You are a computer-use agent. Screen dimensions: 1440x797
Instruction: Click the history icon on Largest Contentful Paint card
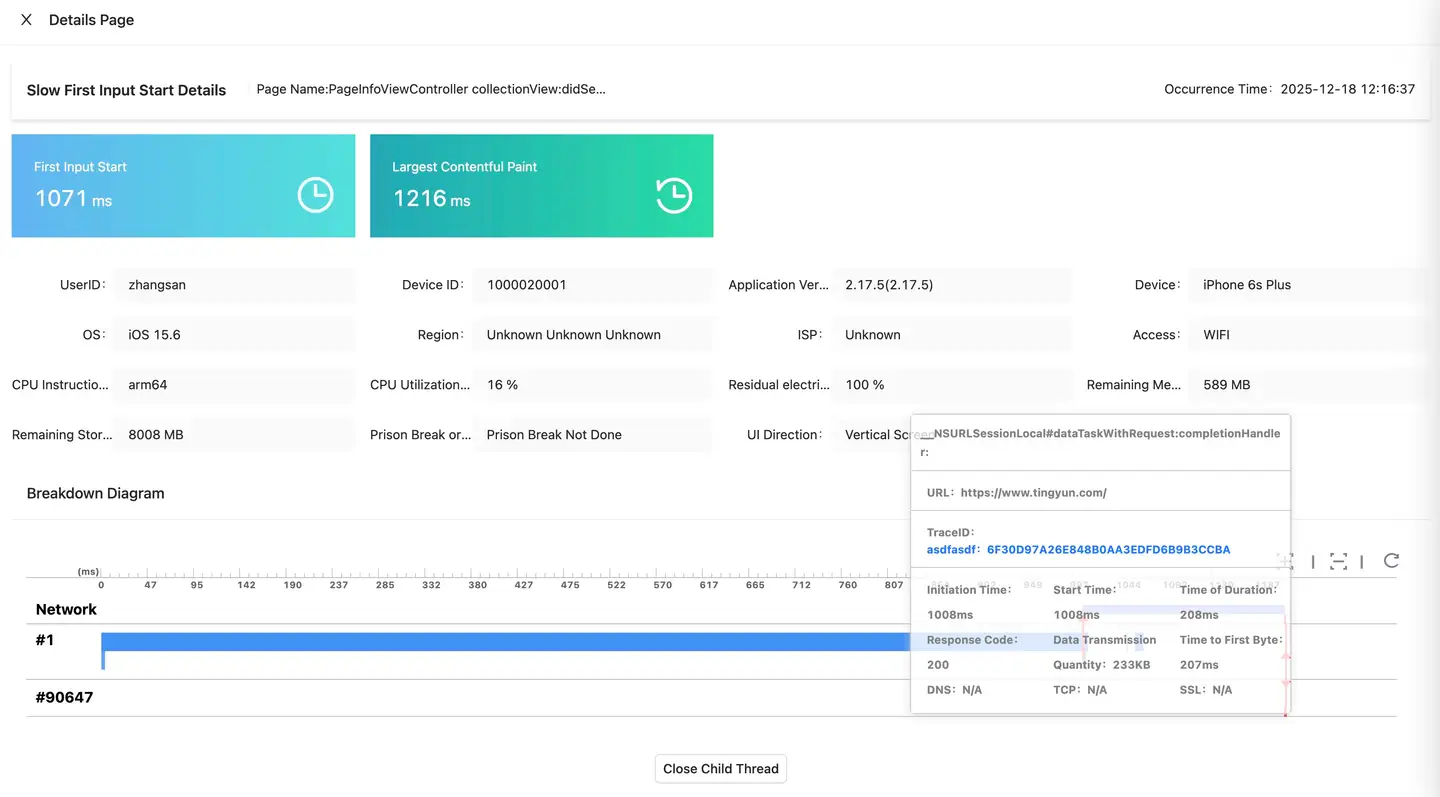pos(673,195)
